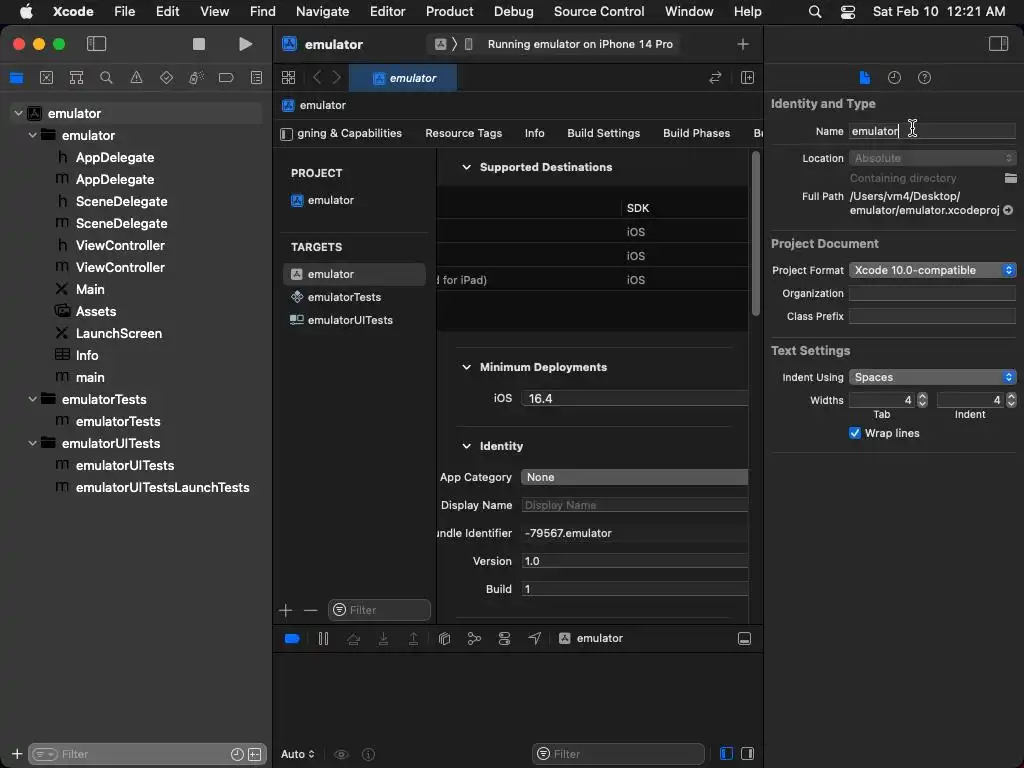This screenshot has width=1024, height=768.
Task: Simulate location arrow icon
Action: 534,639
